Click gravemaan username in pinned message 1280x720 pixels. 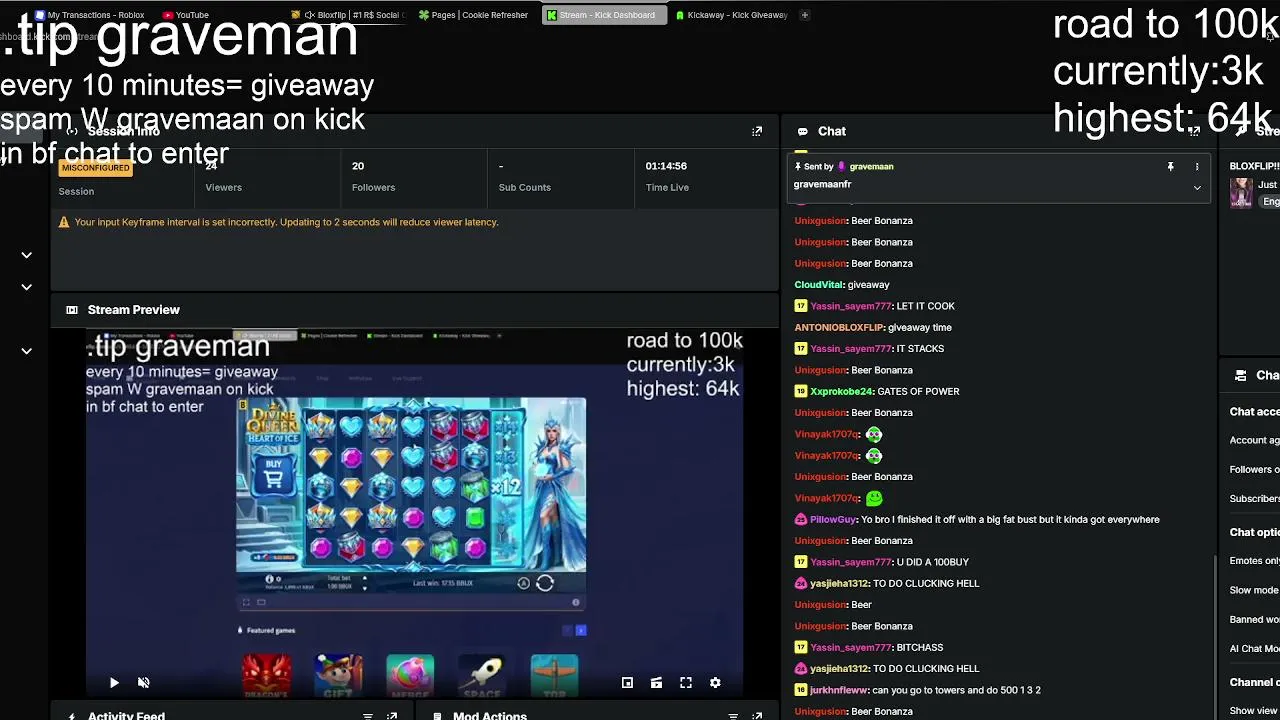pyautogui.click(x=871, y=167)
